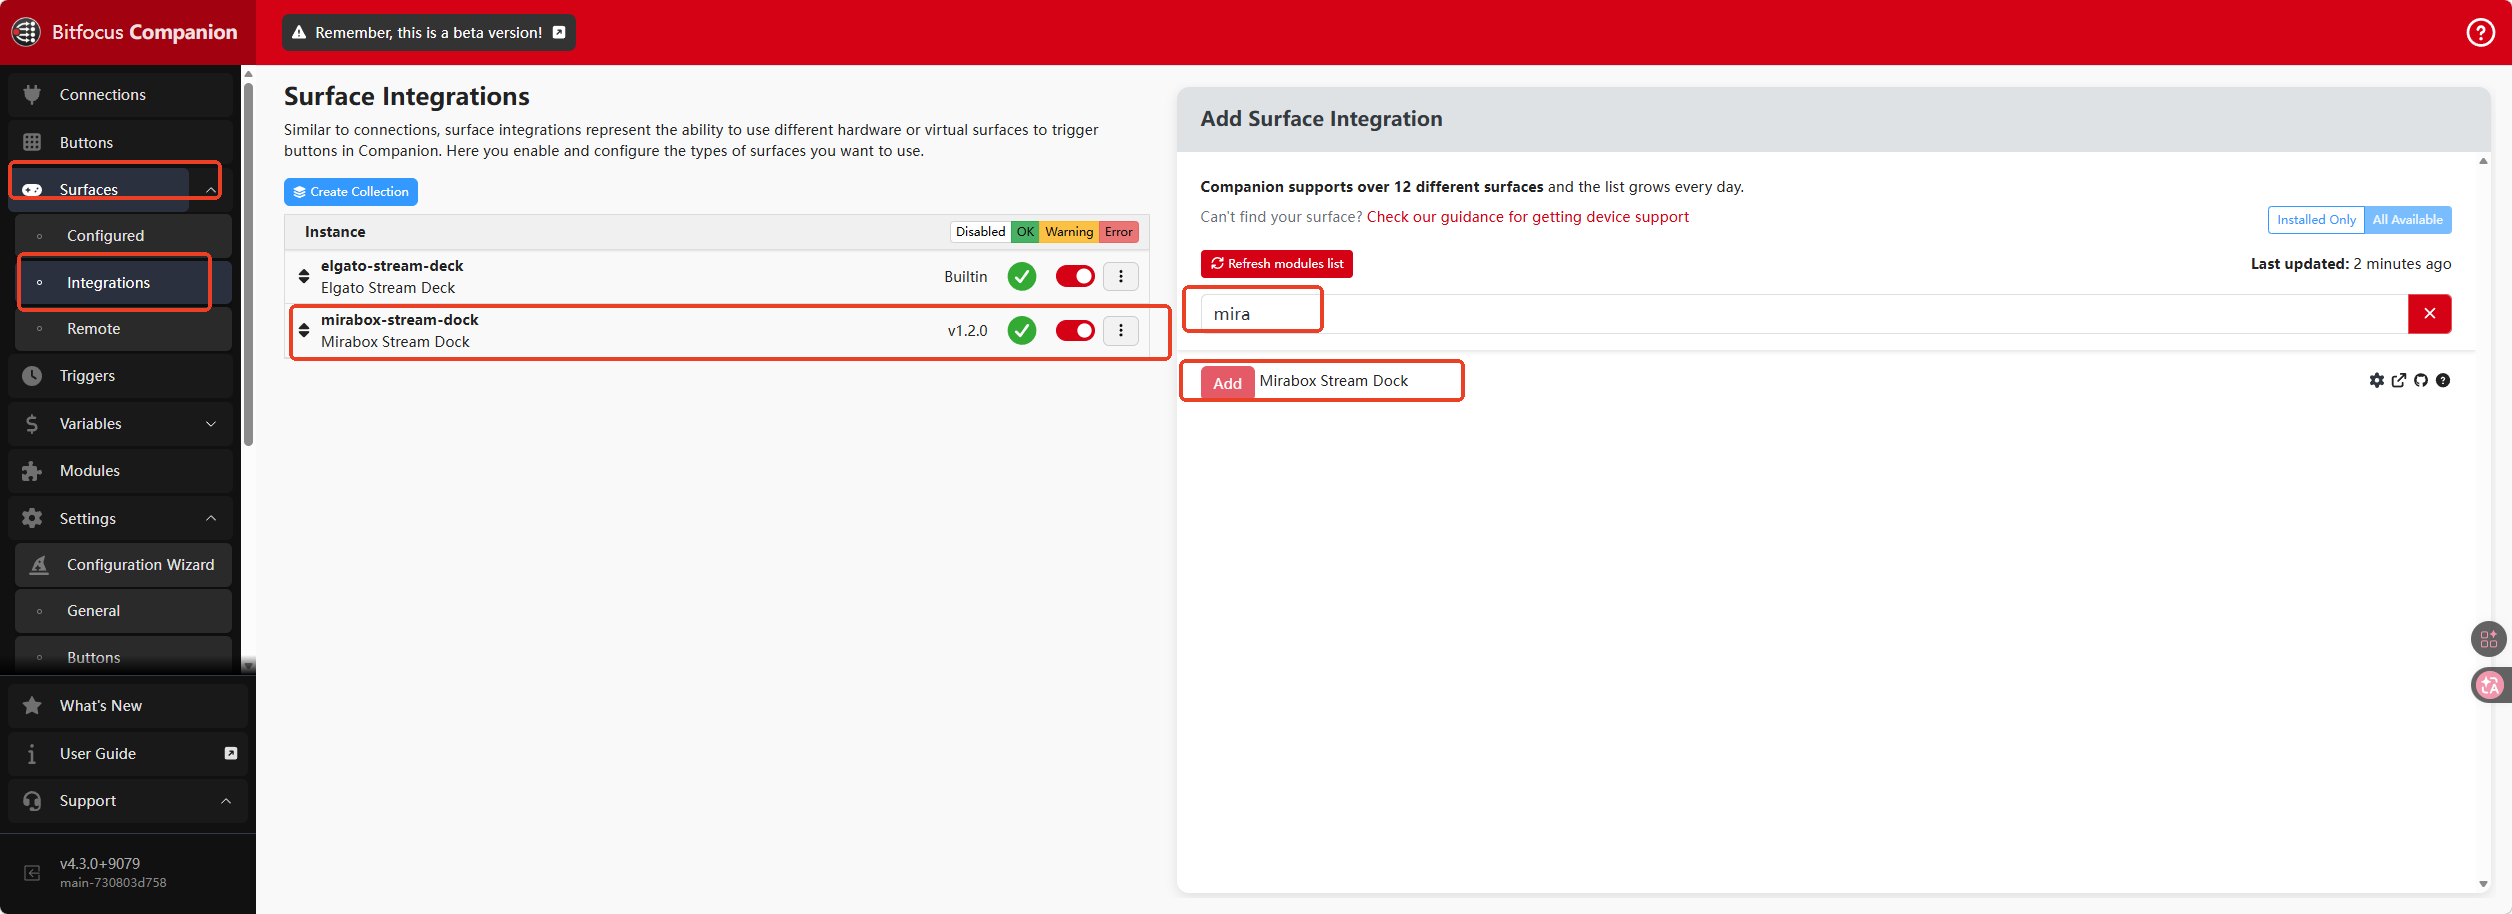Open the Mirabox module GitHub icon

[x=2420, y=380]
